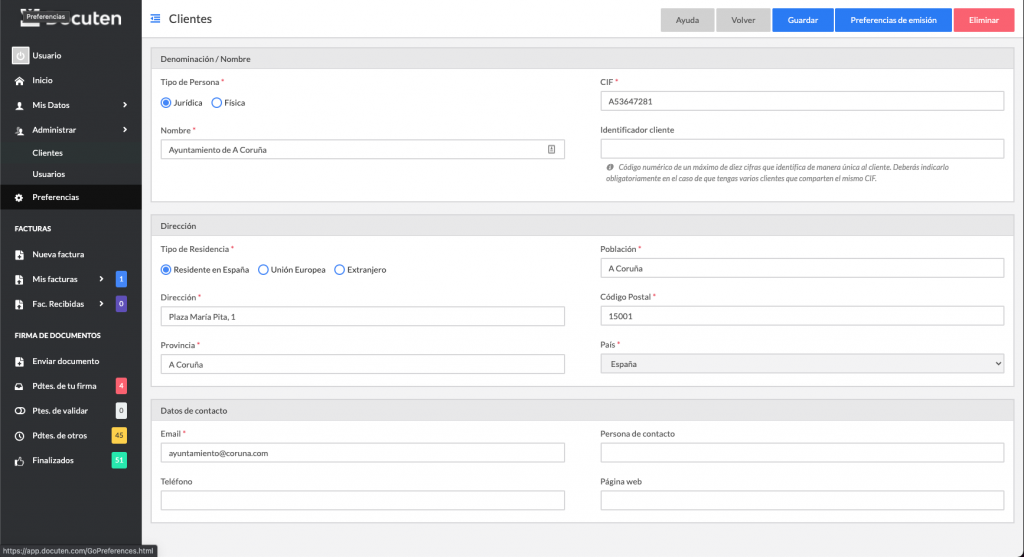Click the thumbs-up icon for Finalizados
Image resolution: width=1024 pixels, height=557 pixels.
pos(20,461)
